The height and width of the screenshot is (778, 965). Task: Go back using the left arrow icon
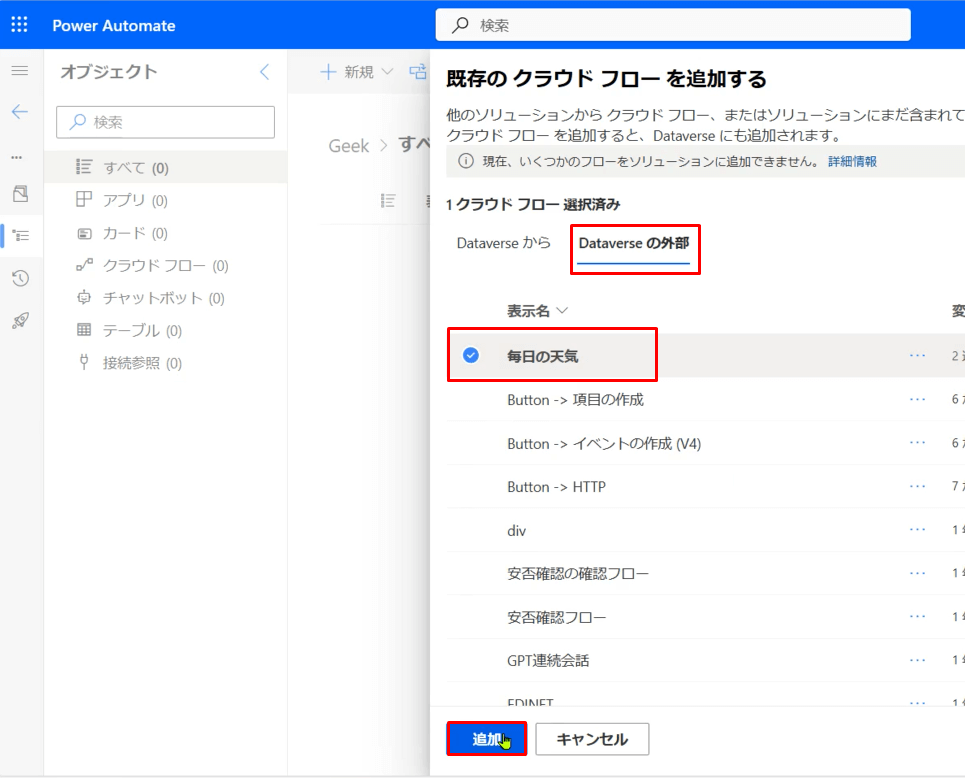[x=20, y=111]
